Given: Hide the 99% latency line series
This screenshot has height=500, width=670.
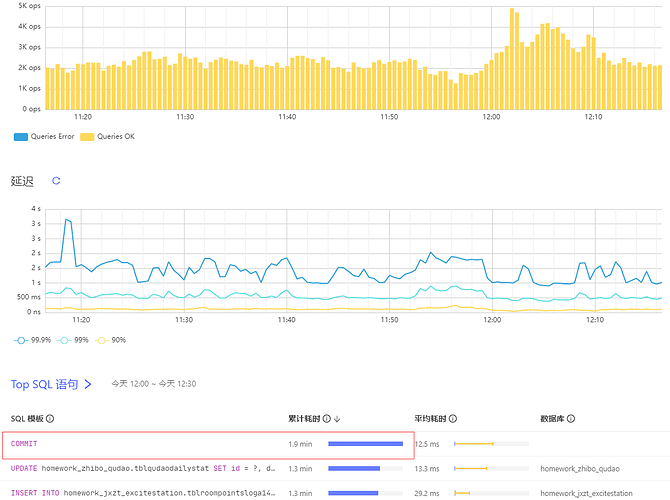Looking at the screenshot, I should point(72,340).
